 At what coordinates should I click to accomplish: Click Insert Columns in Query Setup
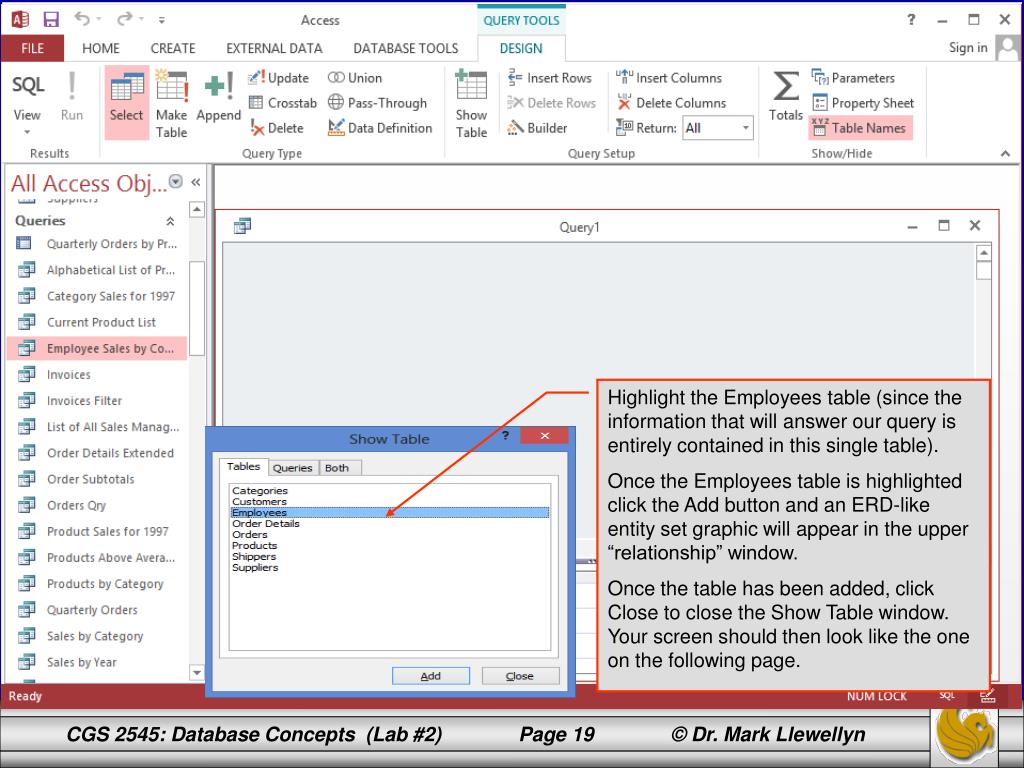click(669, 78)
